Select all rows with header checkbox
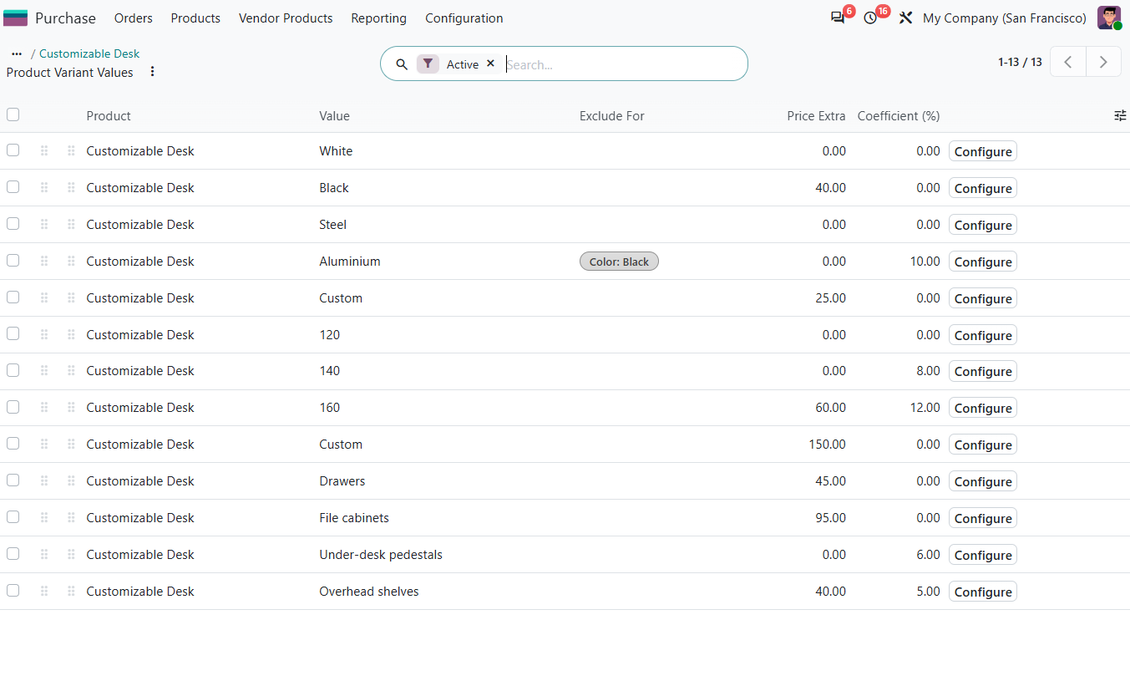Viewport: 1130px width, 686px height. [13, 115]
